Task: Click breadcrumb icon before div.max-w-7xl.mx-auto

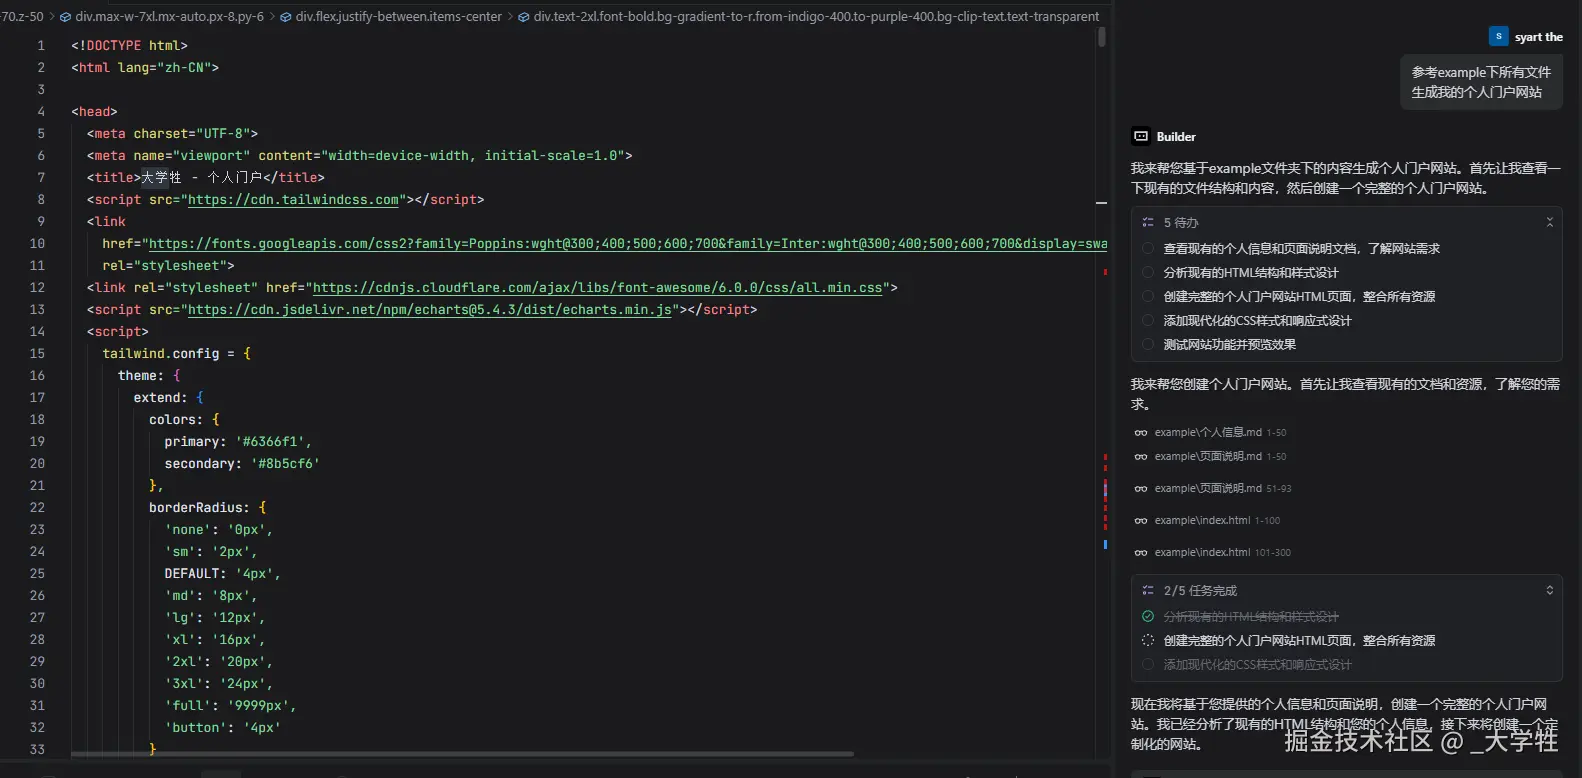Action: (65, 17)
